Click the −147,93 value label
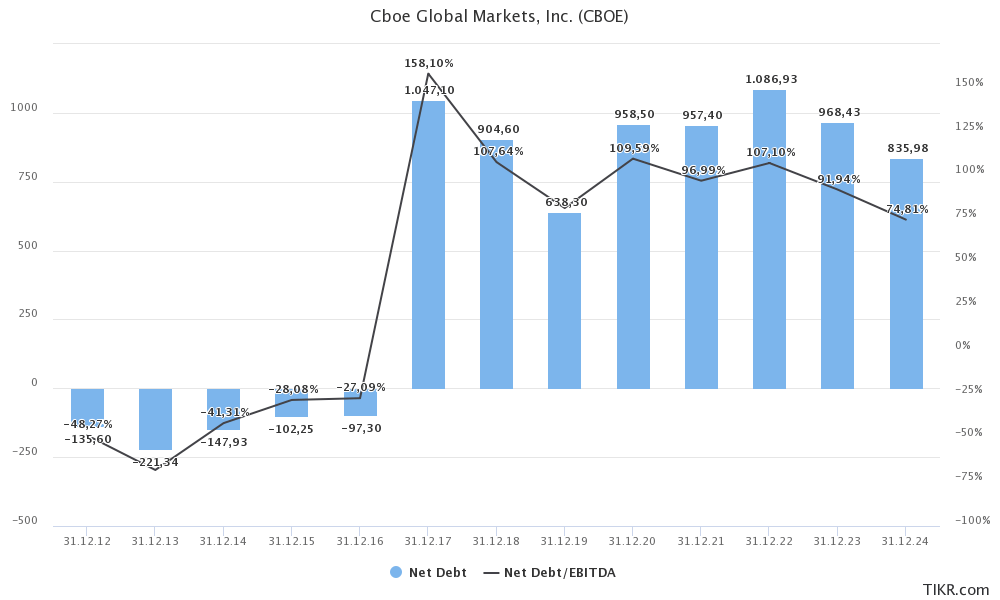Viewport: 1000px width, 600px height. [x=224, y=442]
